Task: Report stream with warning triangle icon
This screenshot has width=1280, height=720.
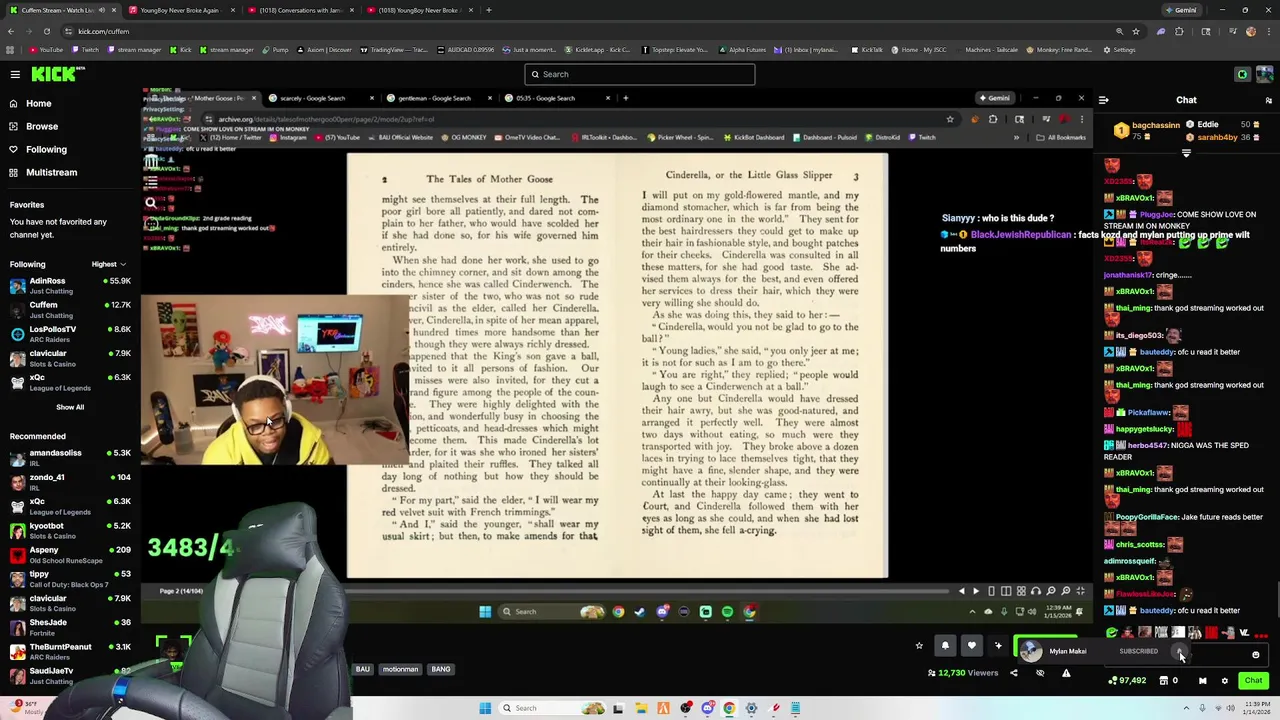Action: click(1066, 673)
